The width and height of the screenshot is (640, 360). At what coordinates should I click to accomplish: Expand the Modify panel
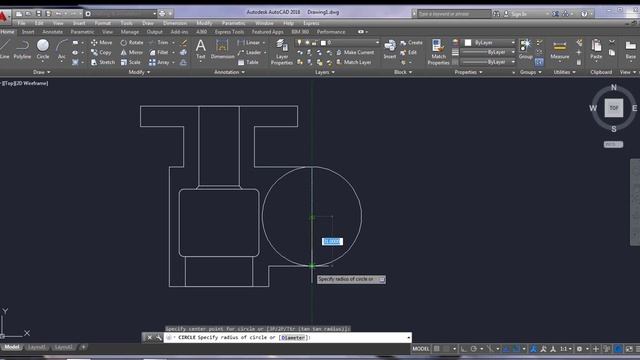pos(139,72)
